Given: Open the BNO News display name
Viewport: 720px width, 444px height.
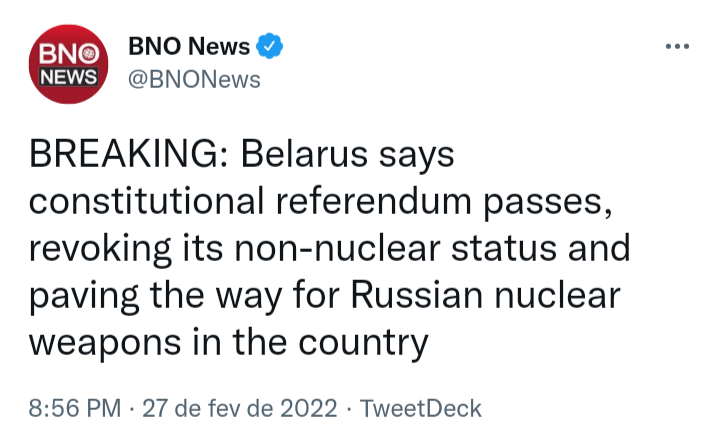Looking at the screenshot, I should tap(190, 45).
